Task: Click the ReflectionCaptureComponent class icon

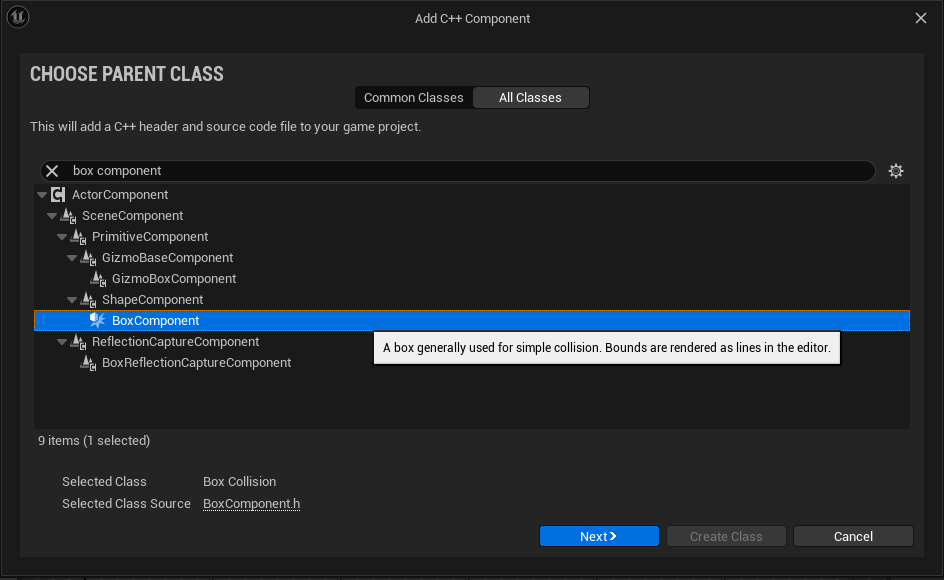Action: pos(79,342)
